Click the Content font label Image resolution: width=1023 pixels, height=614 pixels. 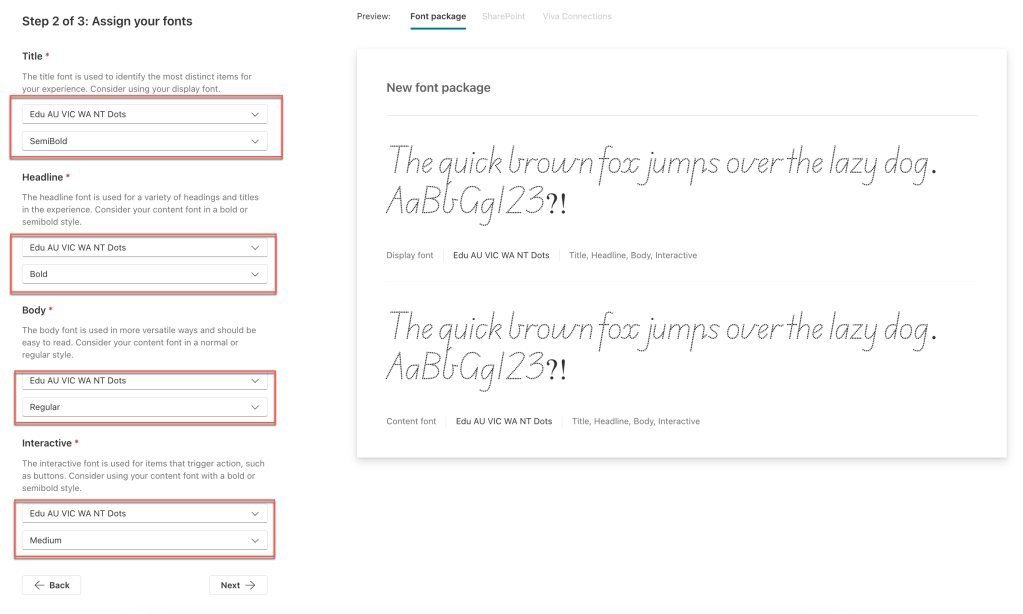pos(411,422)
